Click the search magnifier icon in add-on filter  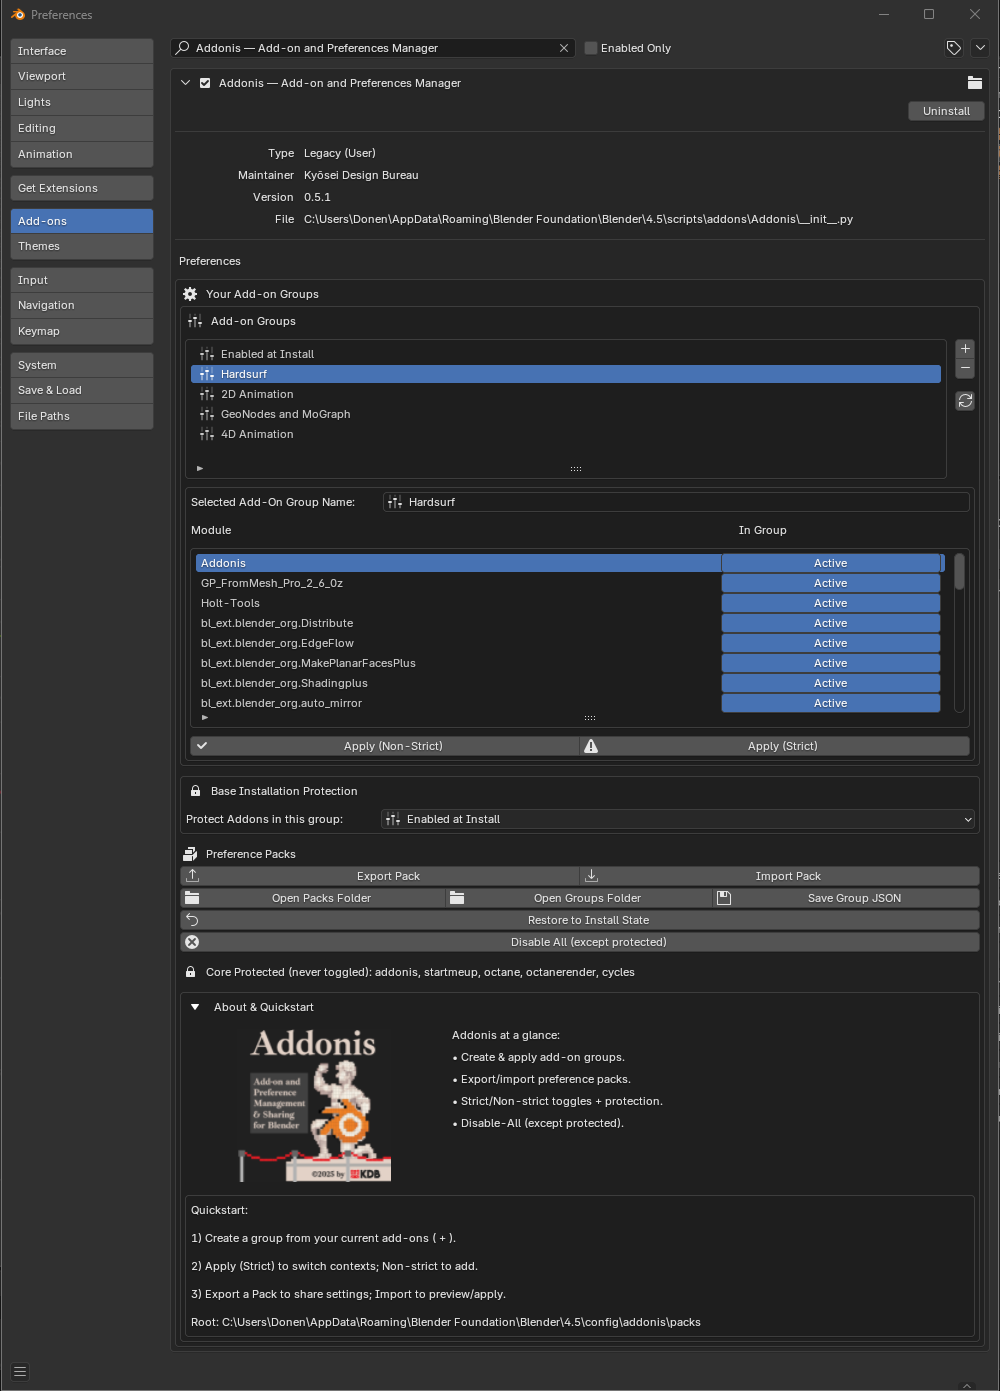coord(183,48)
